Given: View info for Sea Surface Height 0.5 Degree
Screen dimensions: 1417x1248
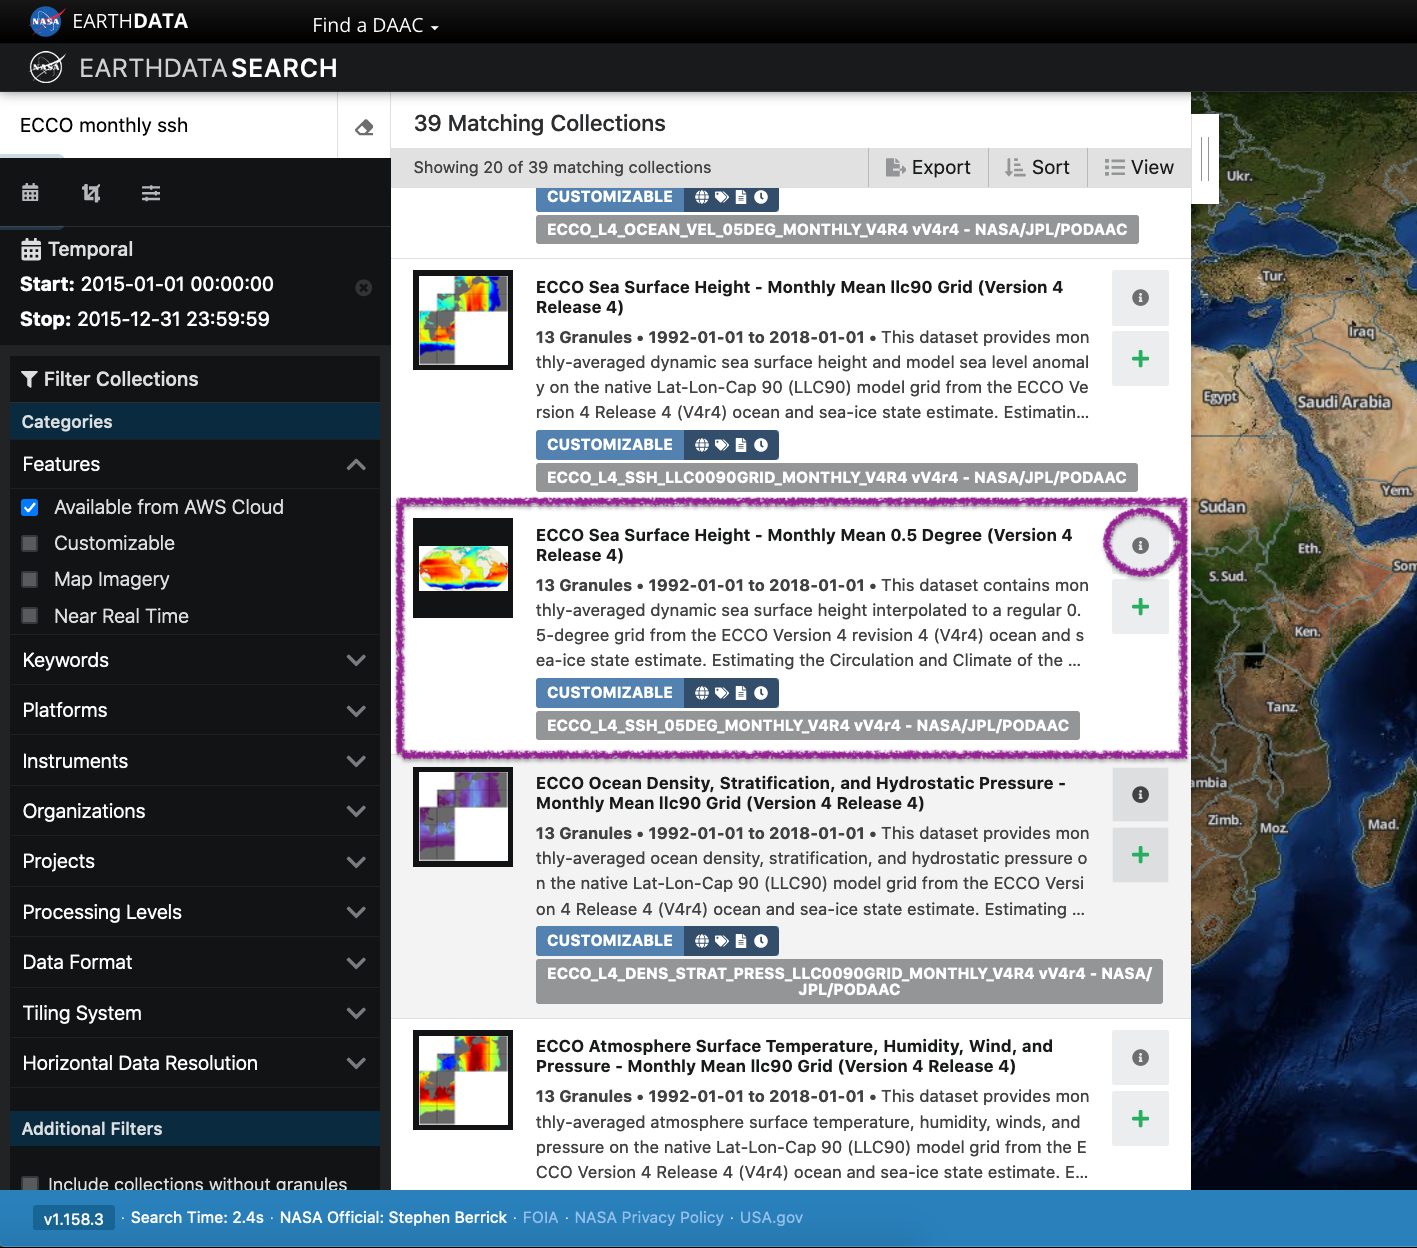Looking at the screenshot, I should tap(1140, 545).
